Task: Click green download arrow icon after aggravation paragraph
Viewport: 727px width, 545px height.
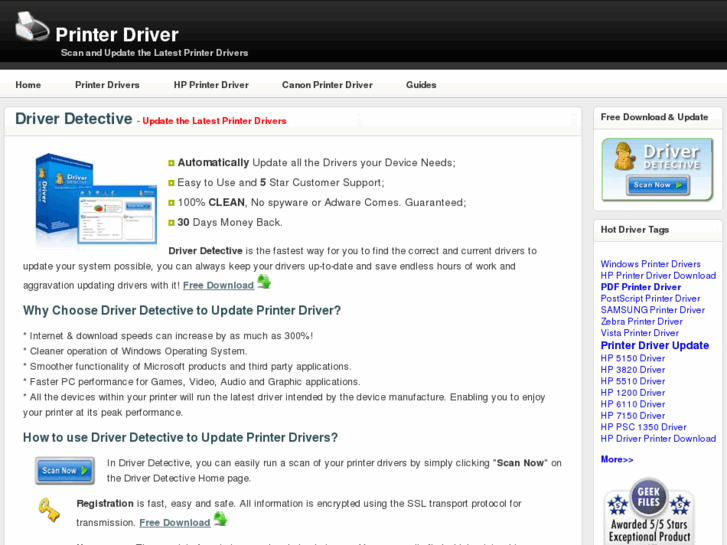Action: pos(264,282)
